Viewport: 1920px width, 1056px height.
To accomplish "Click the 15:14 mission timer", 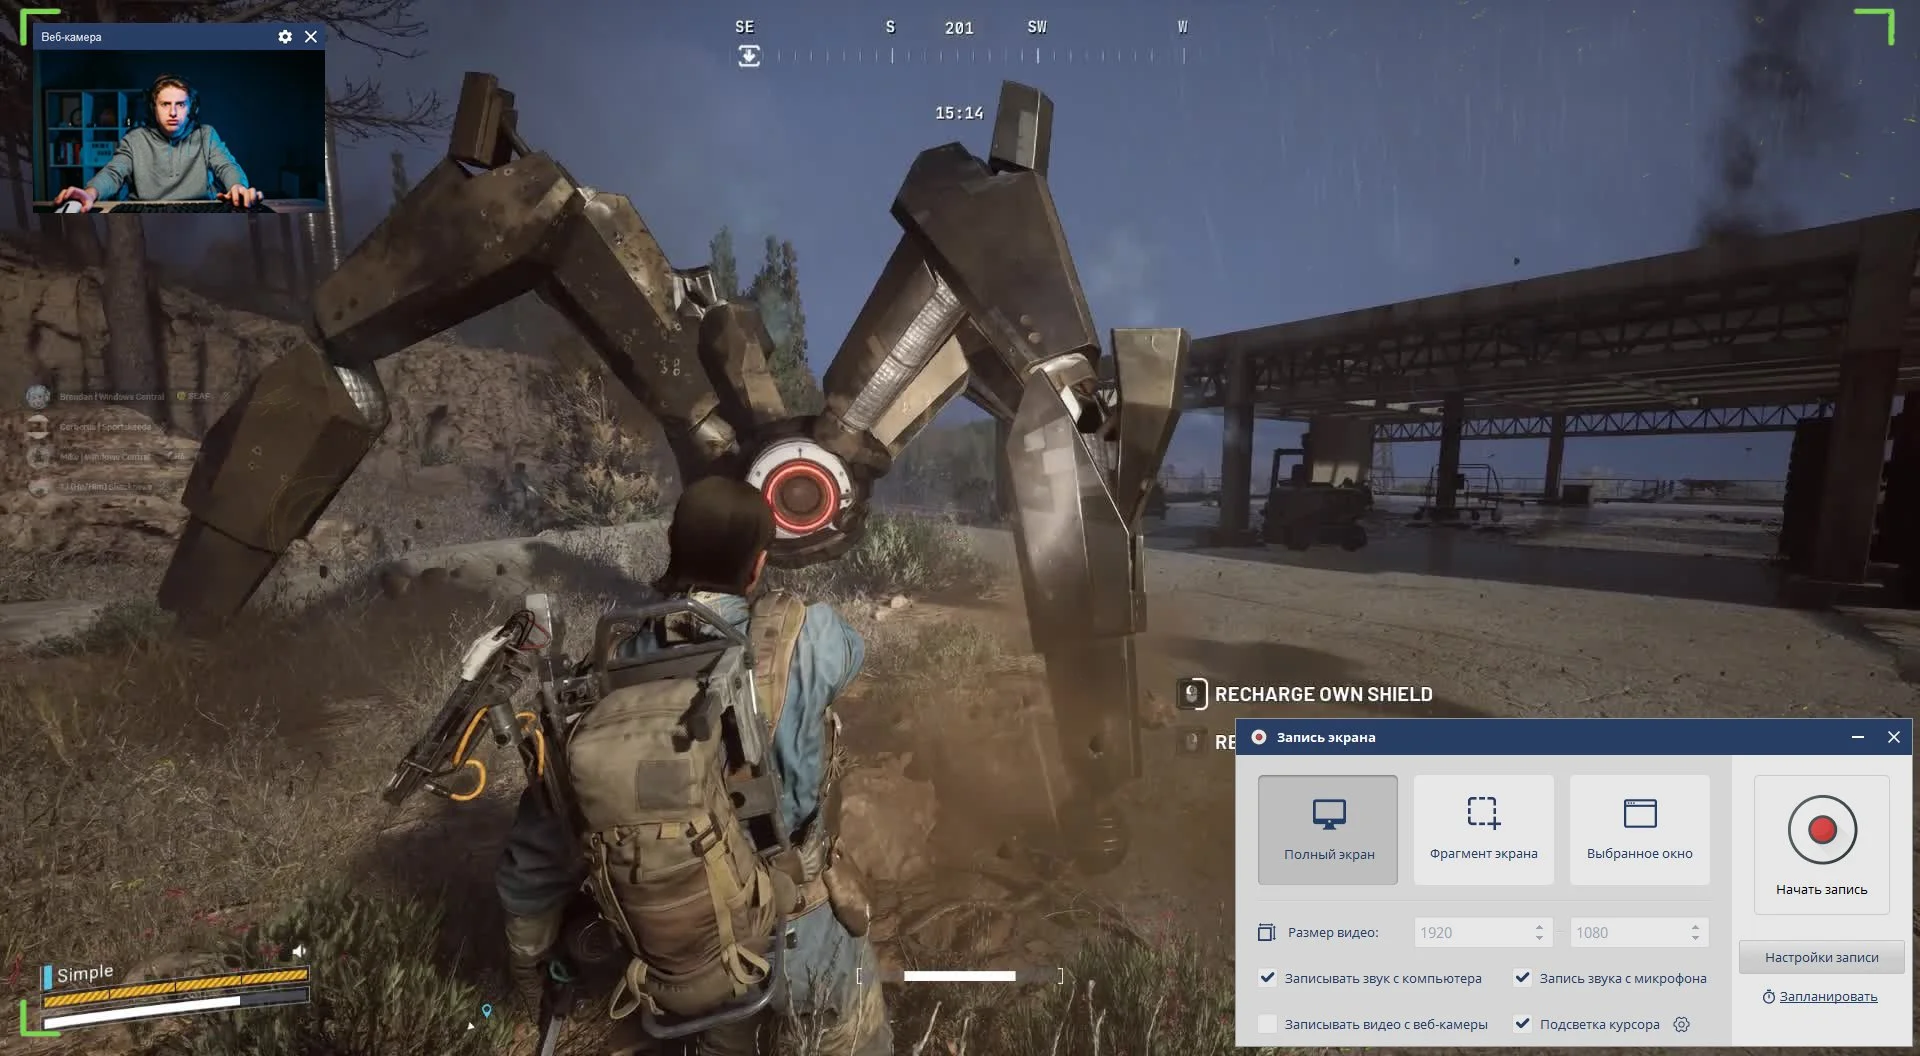I will coord(959,113).
